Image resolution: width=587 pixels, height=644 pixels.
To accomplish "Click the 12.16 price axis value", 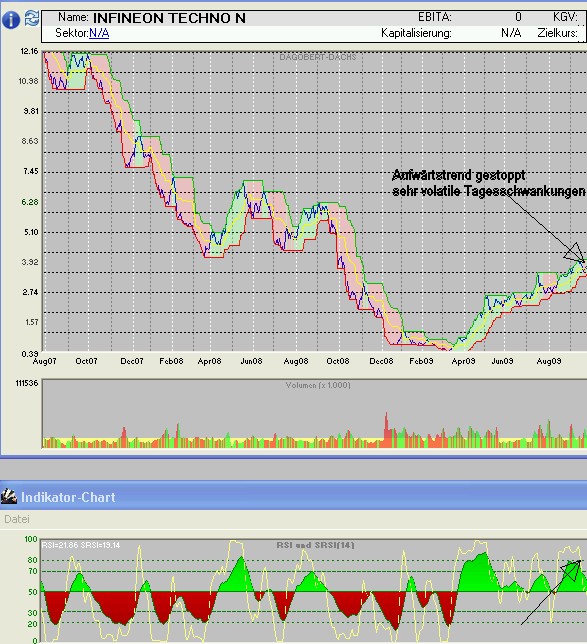I will coord(29,51).
